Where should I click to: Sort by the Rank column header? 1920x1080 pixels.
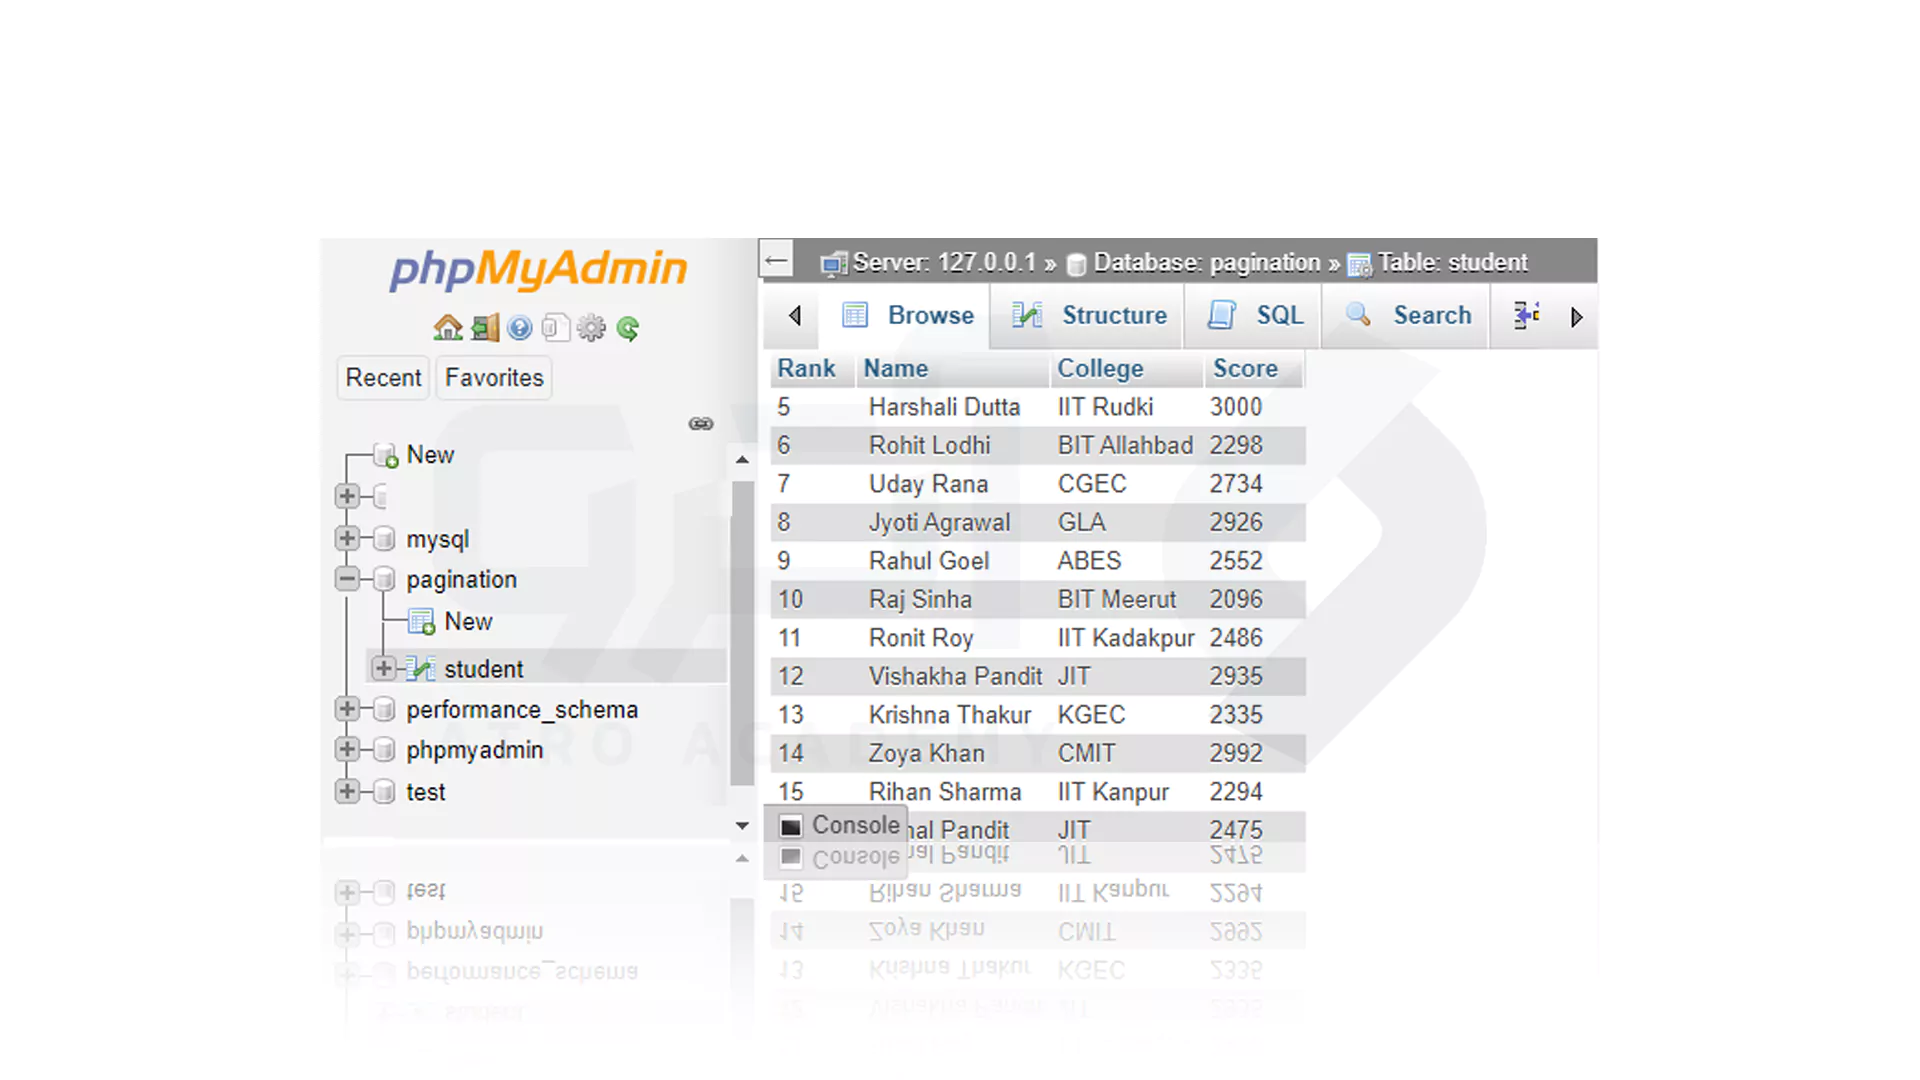point(806,369)
